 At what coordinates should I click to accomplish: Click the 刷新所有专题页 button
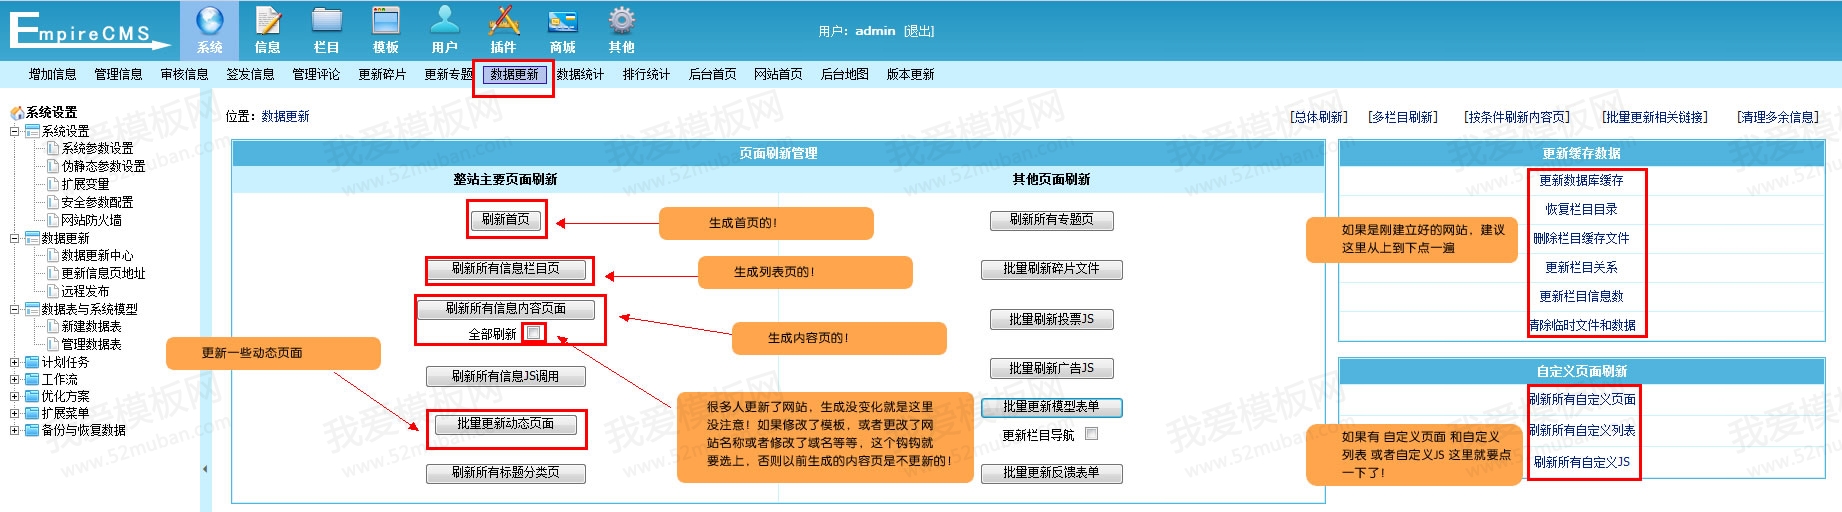[1051, 220]
